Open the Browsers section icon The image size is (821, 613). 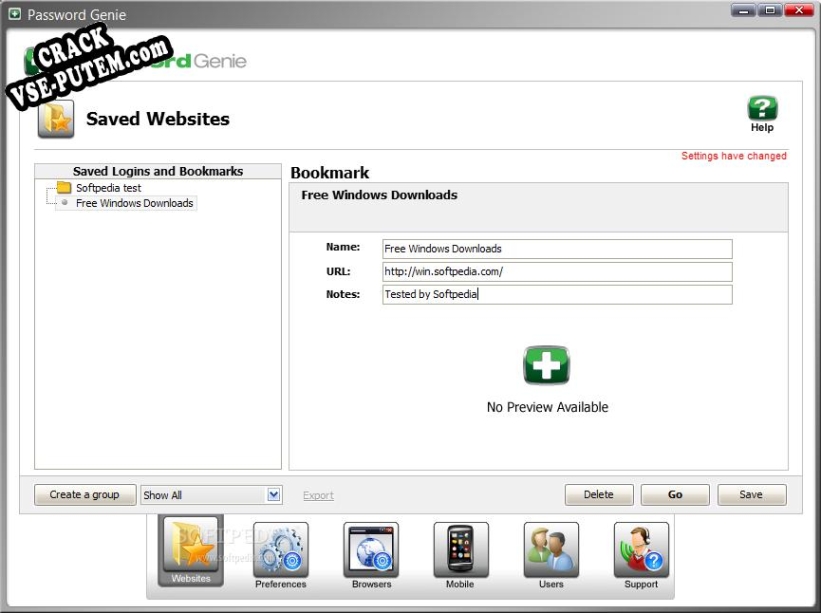coord(371,549)
